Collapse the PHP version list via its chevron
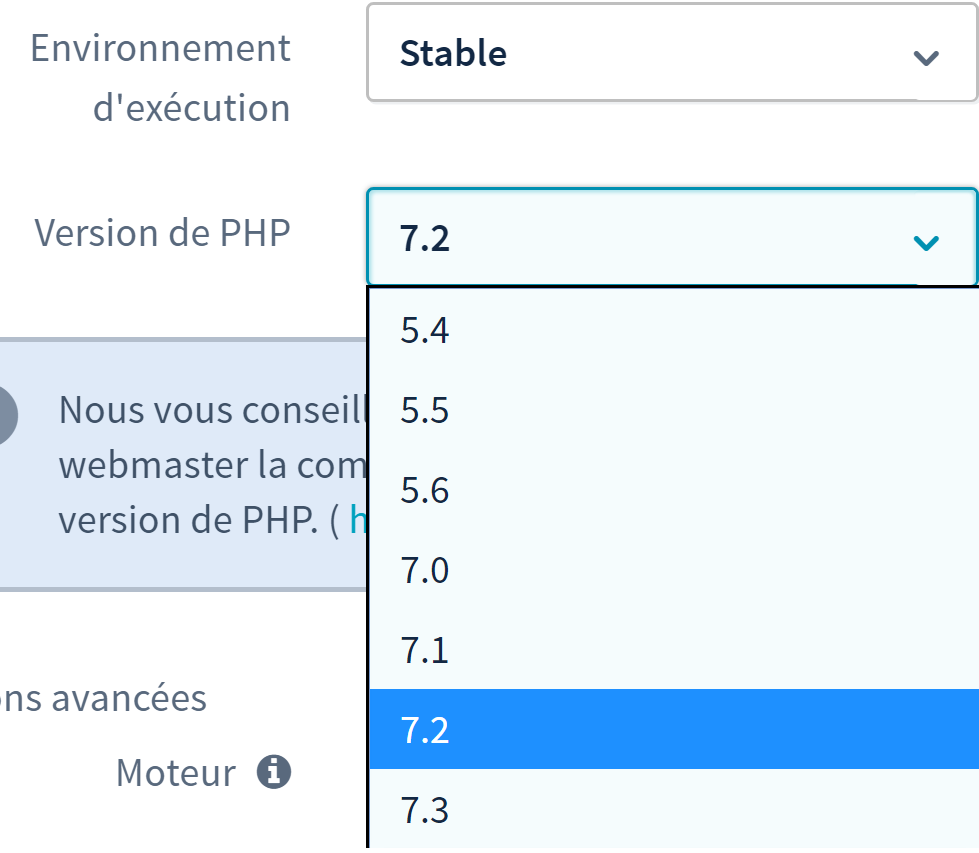The height and width of the screenshot is (853, 979). (x=927, y=242)
